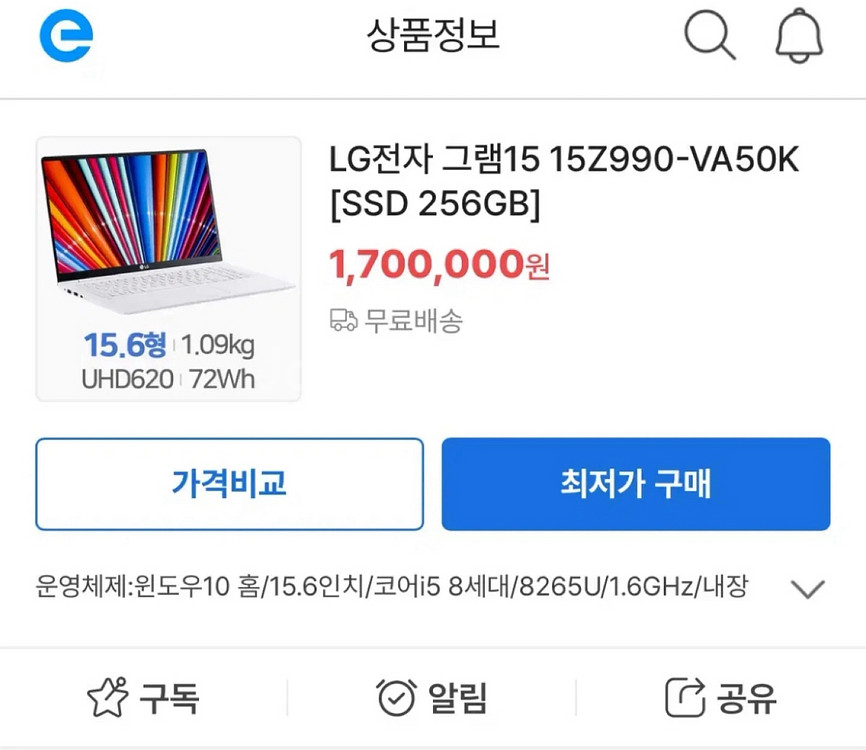Screen dimensions: 866x750
Task: Tap the blue e logo
Action: [x=66, y=35]
